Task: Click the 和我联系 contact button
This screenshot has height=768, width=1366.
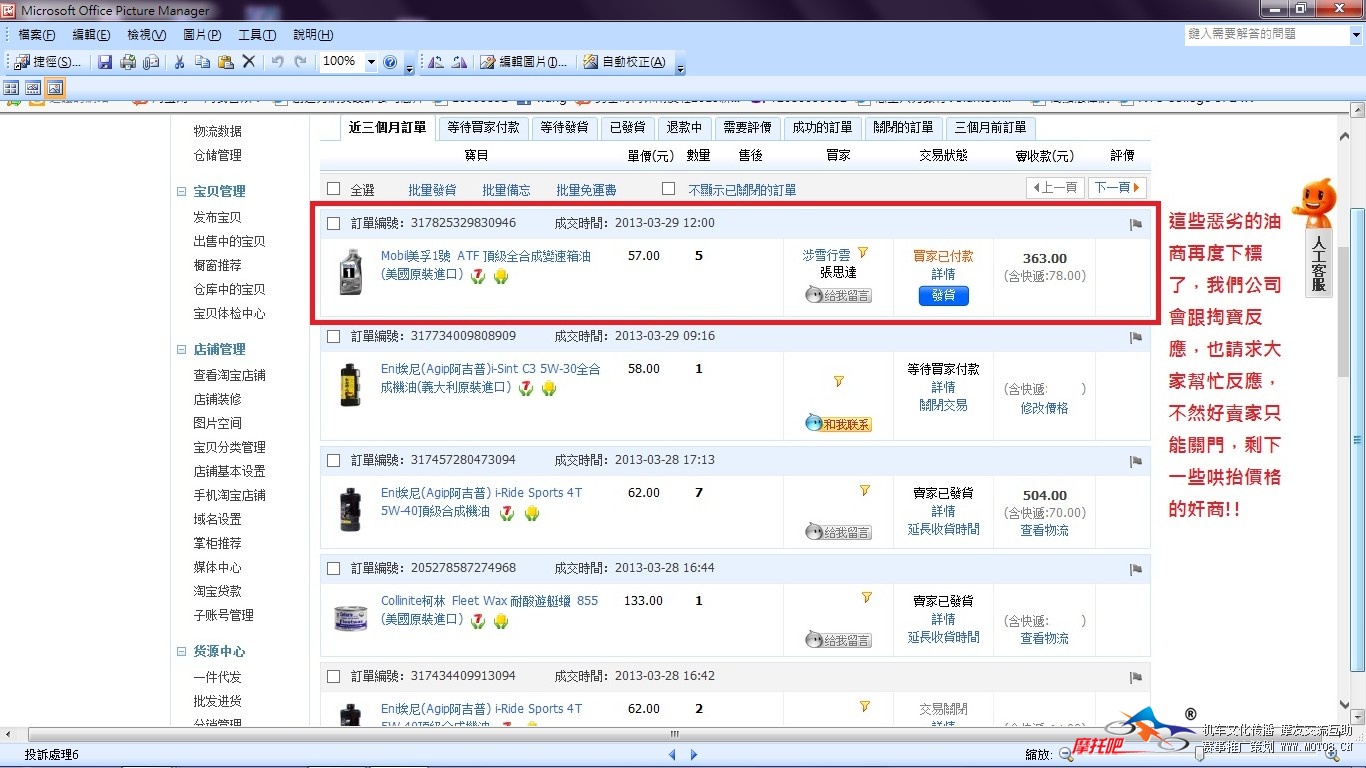Action: pos(838,424)
